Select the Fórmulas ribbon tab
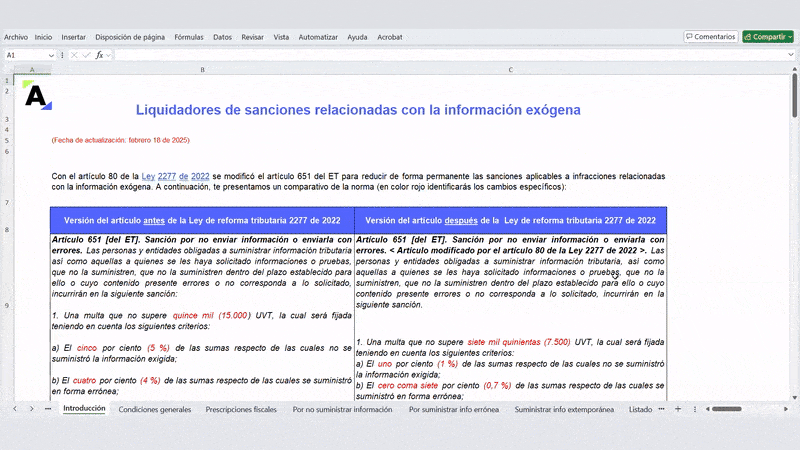The image size is (800, 450). 189,37
